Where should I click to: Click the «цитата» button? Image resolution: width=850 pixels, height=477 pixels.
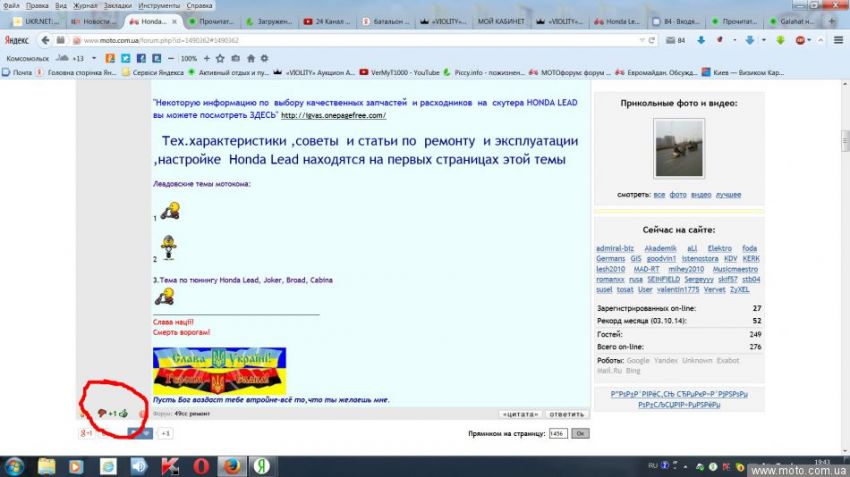click(520, 414)
